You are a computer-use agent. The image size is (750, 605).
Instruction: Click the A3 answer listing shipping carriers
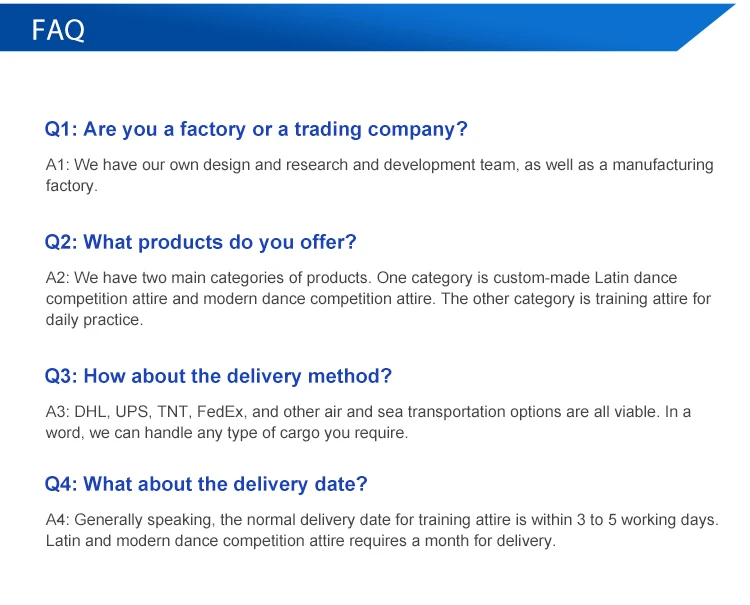tap(368, 422)
